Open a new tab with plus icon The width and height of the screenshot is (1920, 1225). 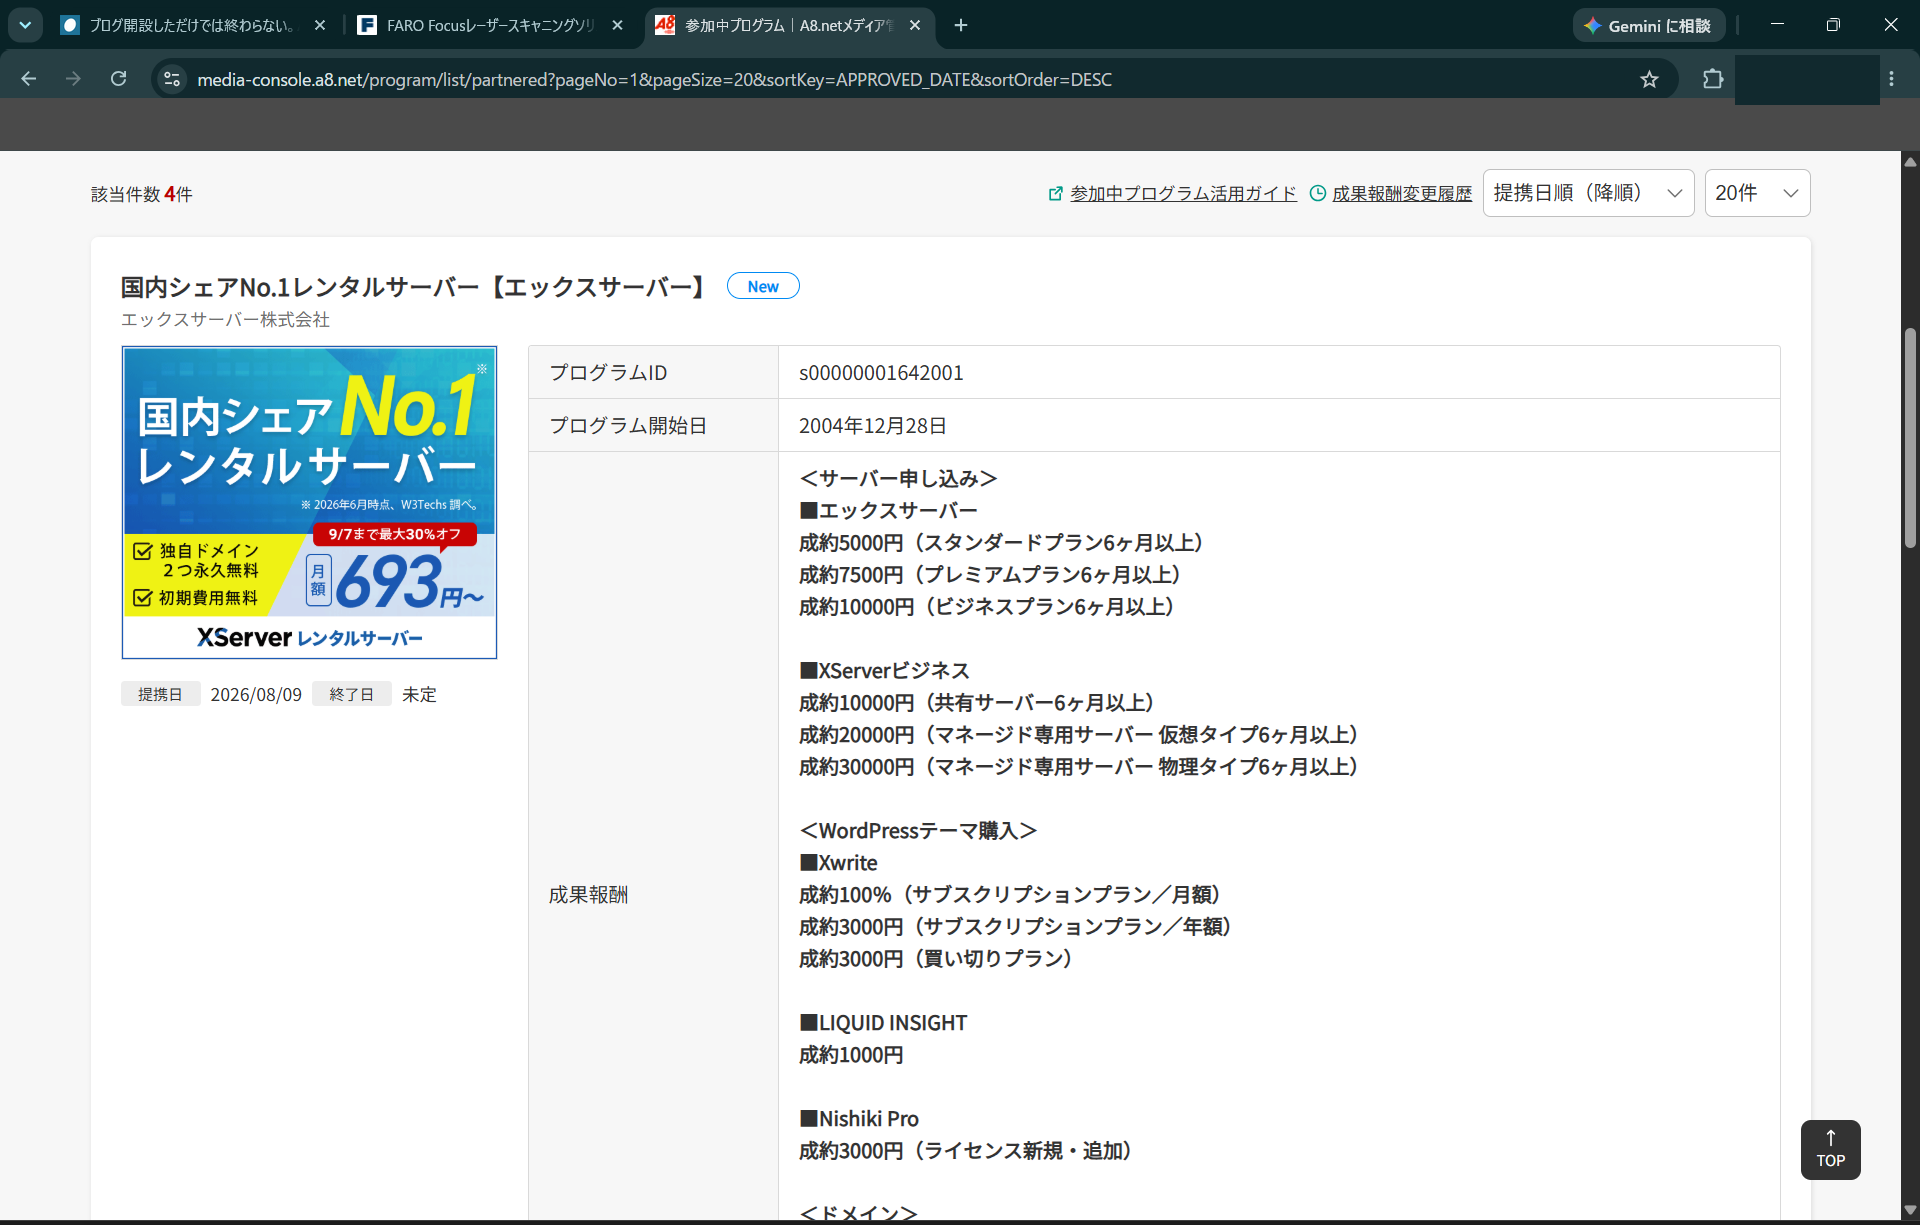961,25
